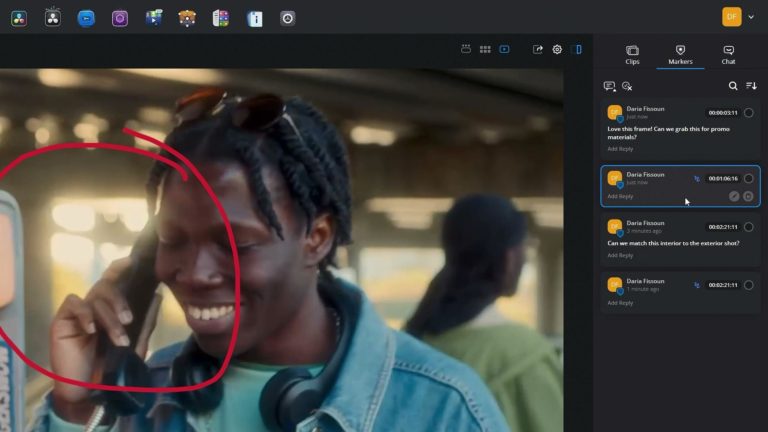This screenshot has width=768, height=432.
Task: Click Daria Fissoun avatar on bottom marker
Action: pyautogui.click(x=615, y=285)
